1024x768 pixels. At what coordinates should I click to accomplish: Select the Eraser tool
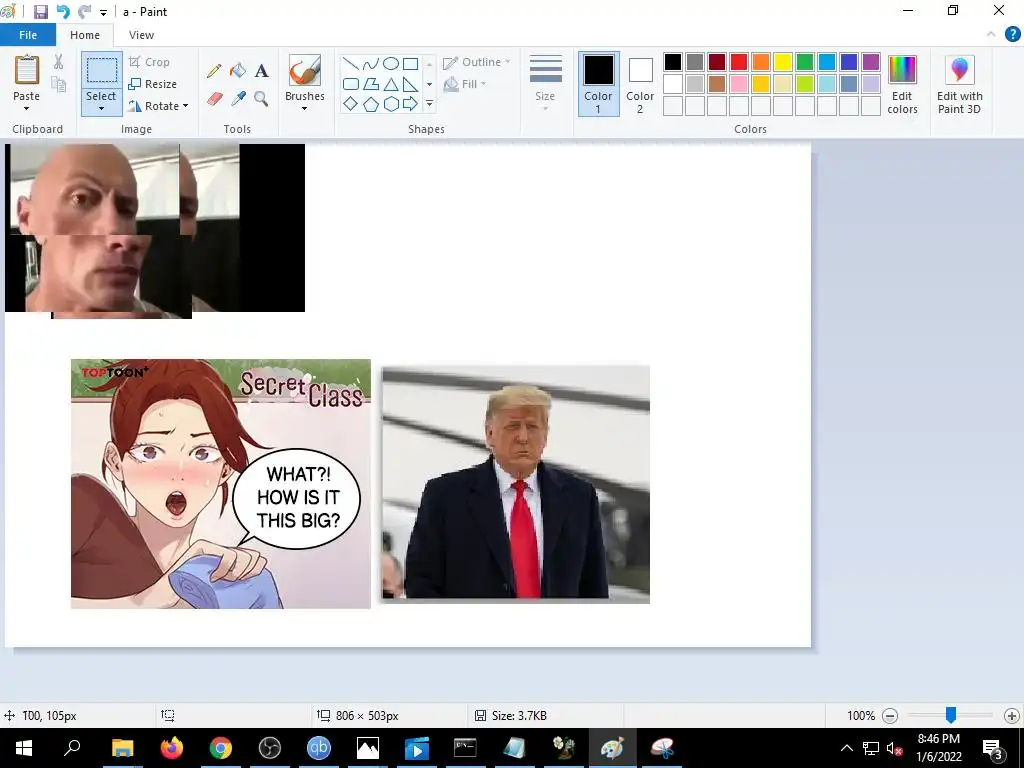pos(215,99)
